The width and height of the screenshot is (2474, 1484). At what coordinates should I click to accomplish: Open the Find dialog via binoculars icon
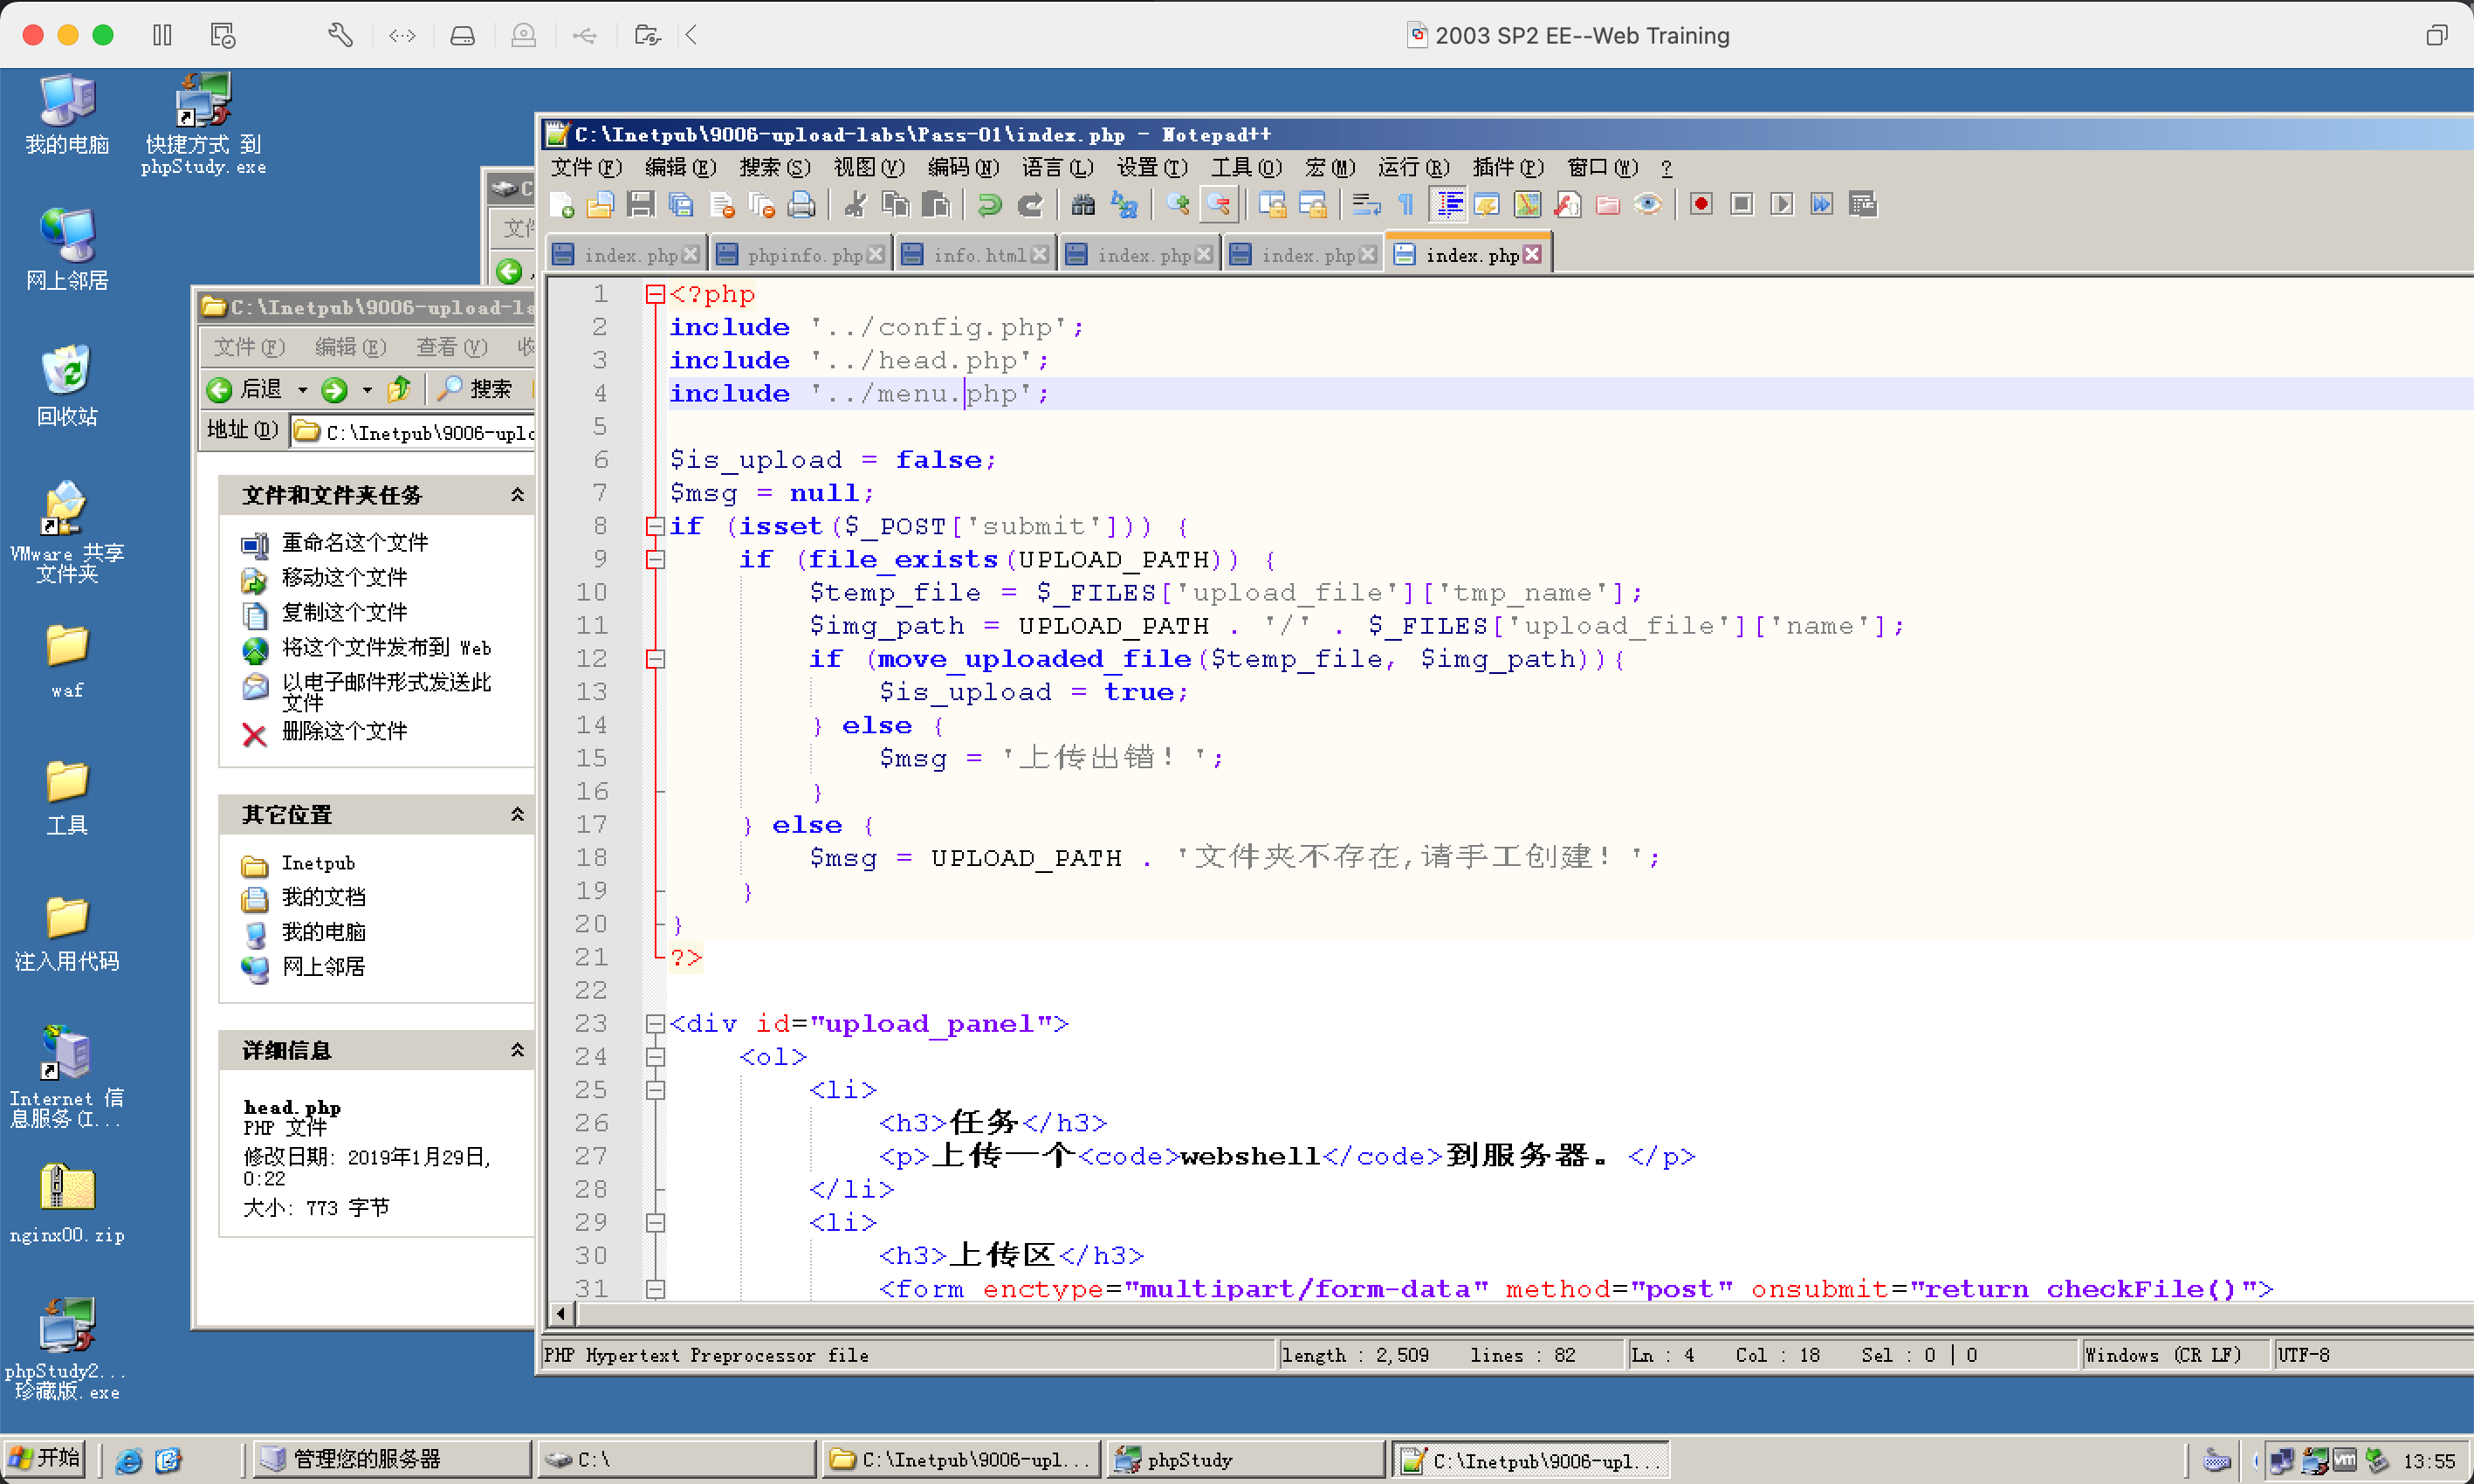(1085, 204)
